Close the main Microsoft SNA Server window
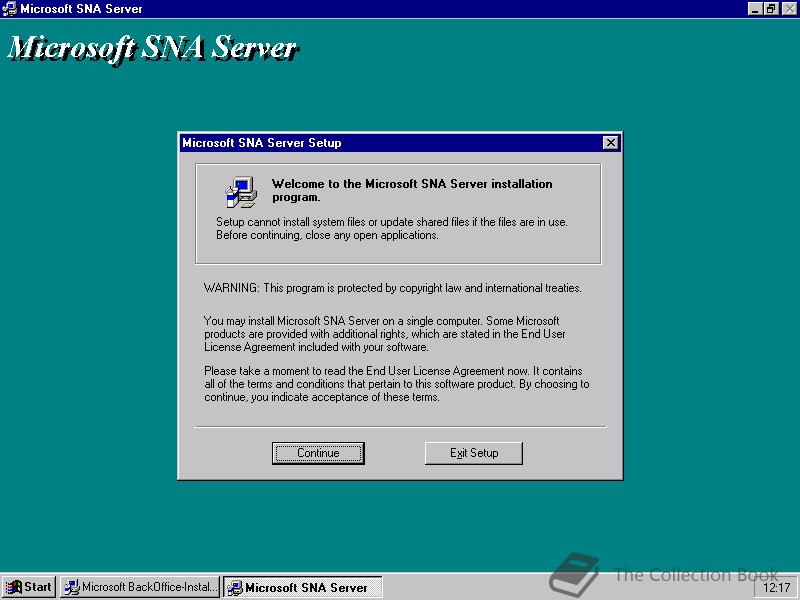 [789, 9]
